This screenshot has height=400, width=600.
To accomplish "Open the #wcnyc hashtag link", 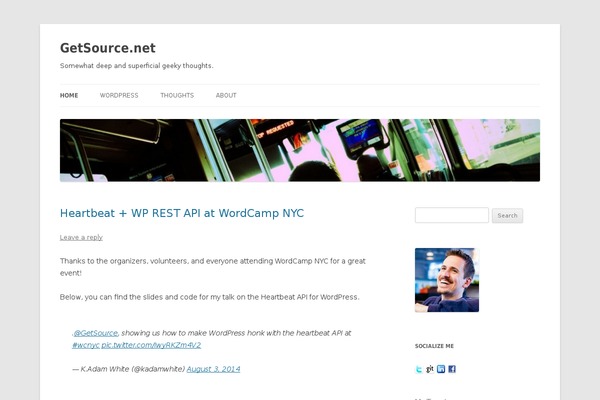I will (x=86, y=345).
